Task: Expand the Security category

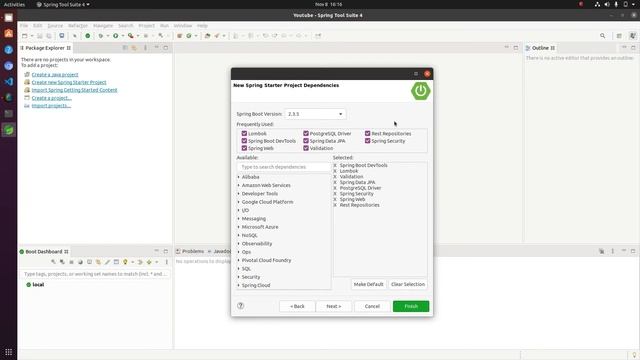Action: tap(239, 277)
